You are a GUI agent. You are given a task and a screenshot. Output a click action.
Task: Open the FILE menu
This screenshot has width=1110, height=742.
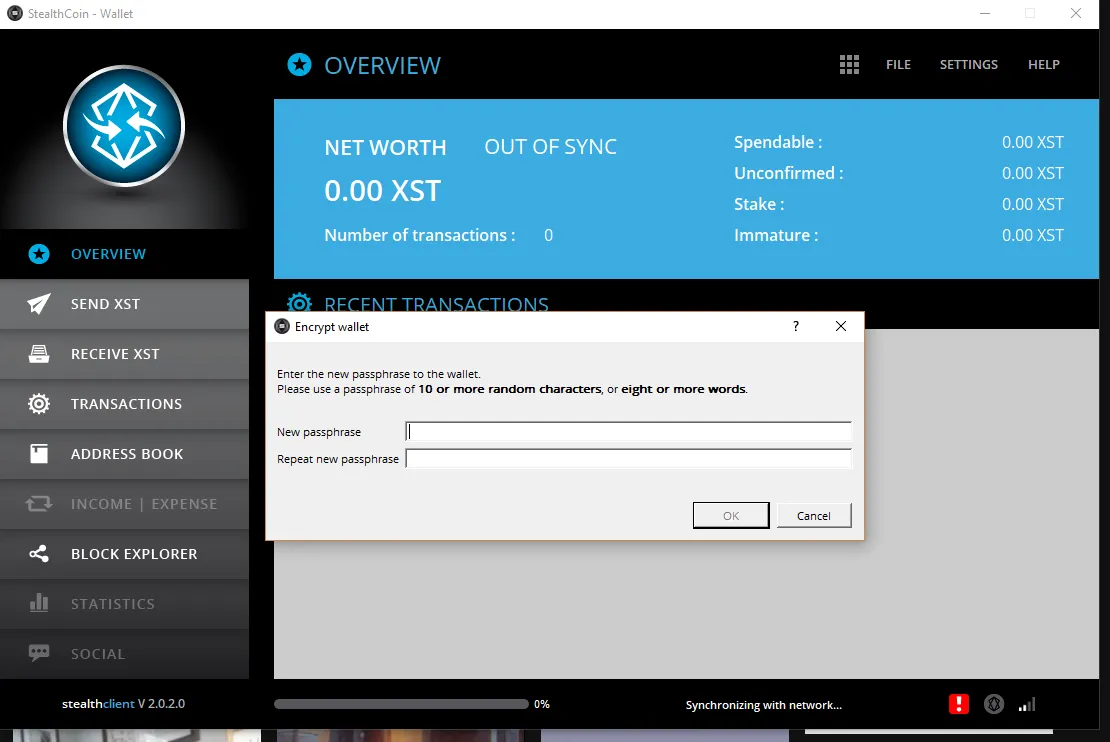tap(898, 64)
